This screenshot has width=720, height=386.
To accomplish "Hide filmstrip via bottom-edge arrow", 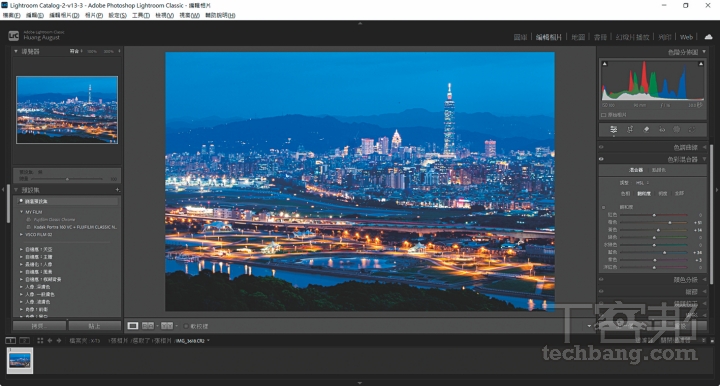I will click(360, 383).
